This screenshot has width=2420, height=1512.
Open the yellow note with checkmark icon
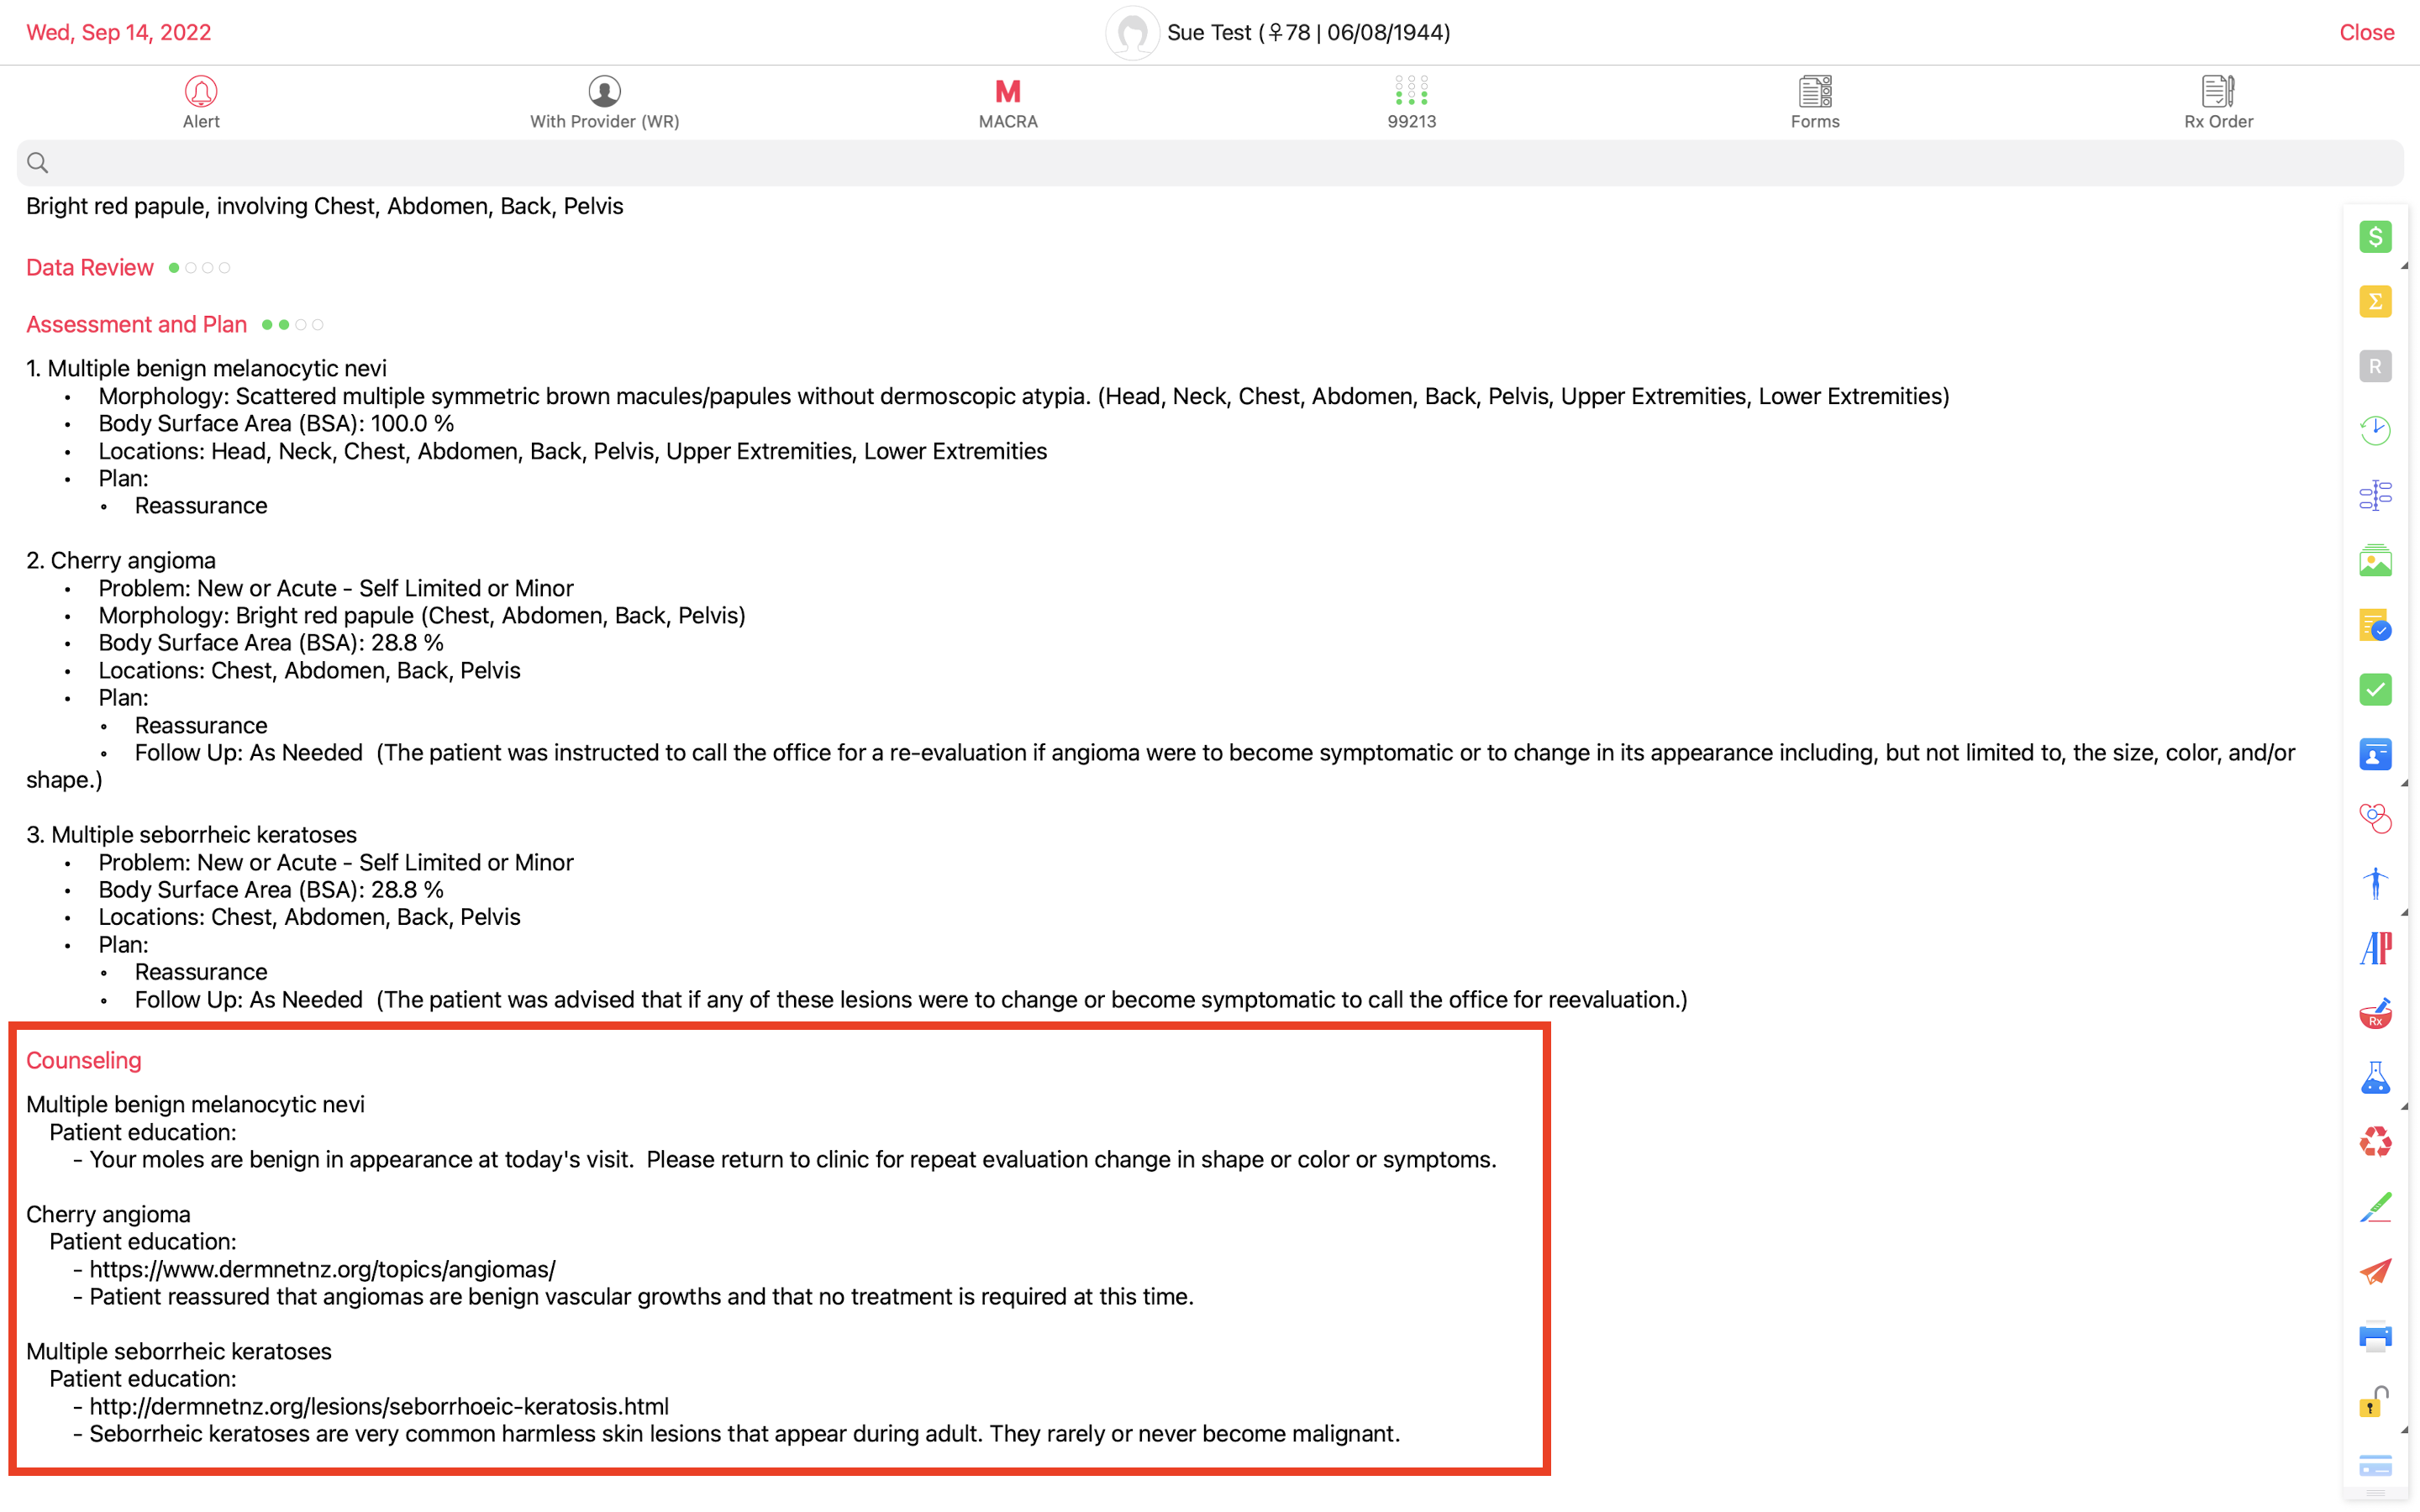2375,625
